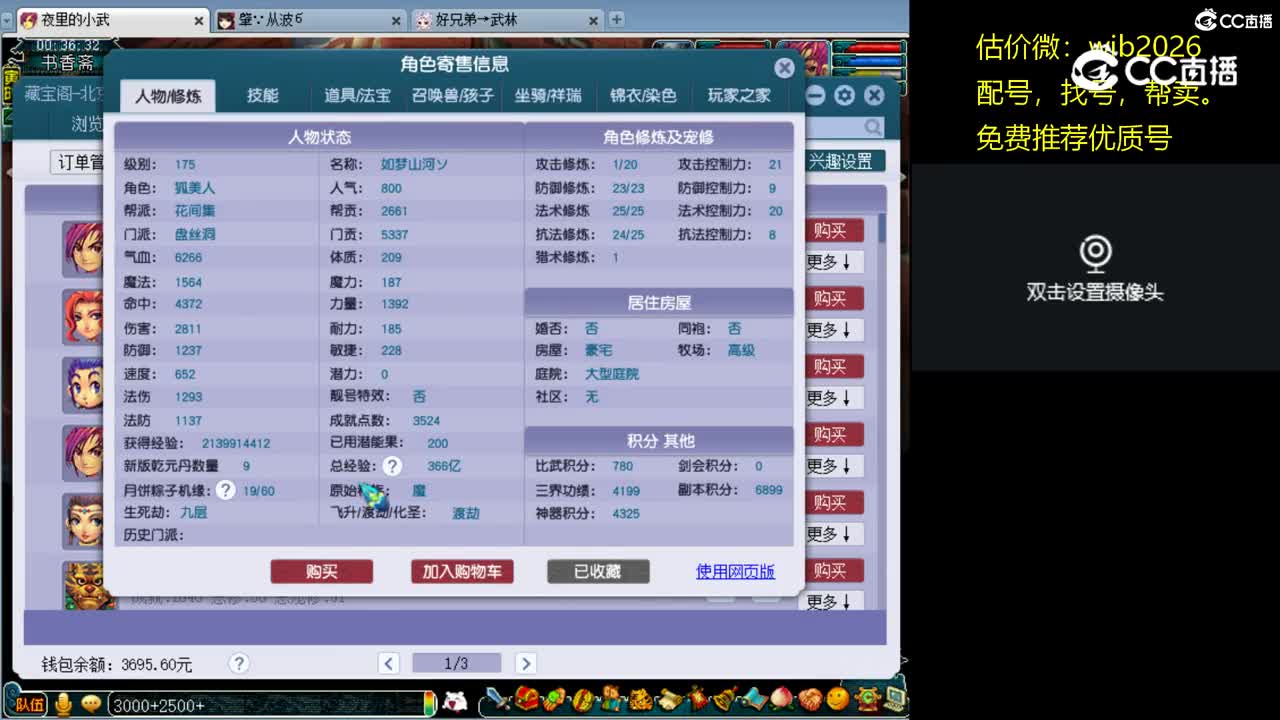Open the microphone icon near bottom left
The width and height of the screenshot is (1280, 720).
pos(63,705)
